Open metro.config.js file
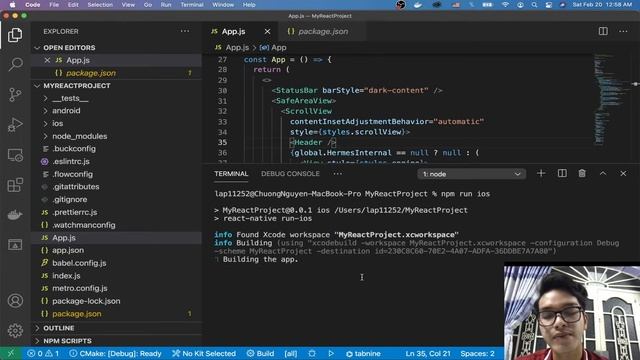 point(116,288)
